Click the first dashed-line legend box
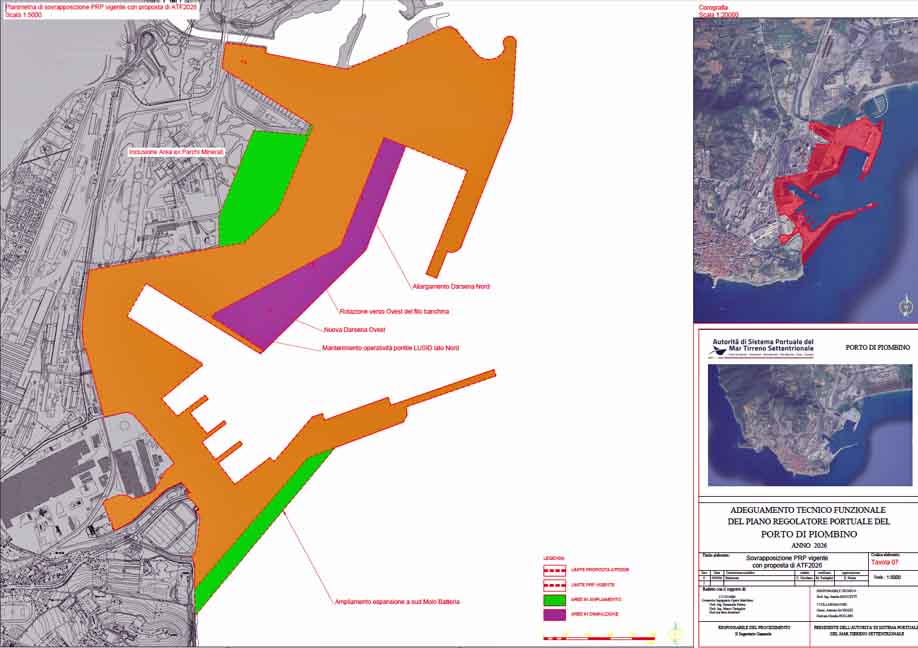This screenshot has height=648, width=918. (x=554, y=570)
